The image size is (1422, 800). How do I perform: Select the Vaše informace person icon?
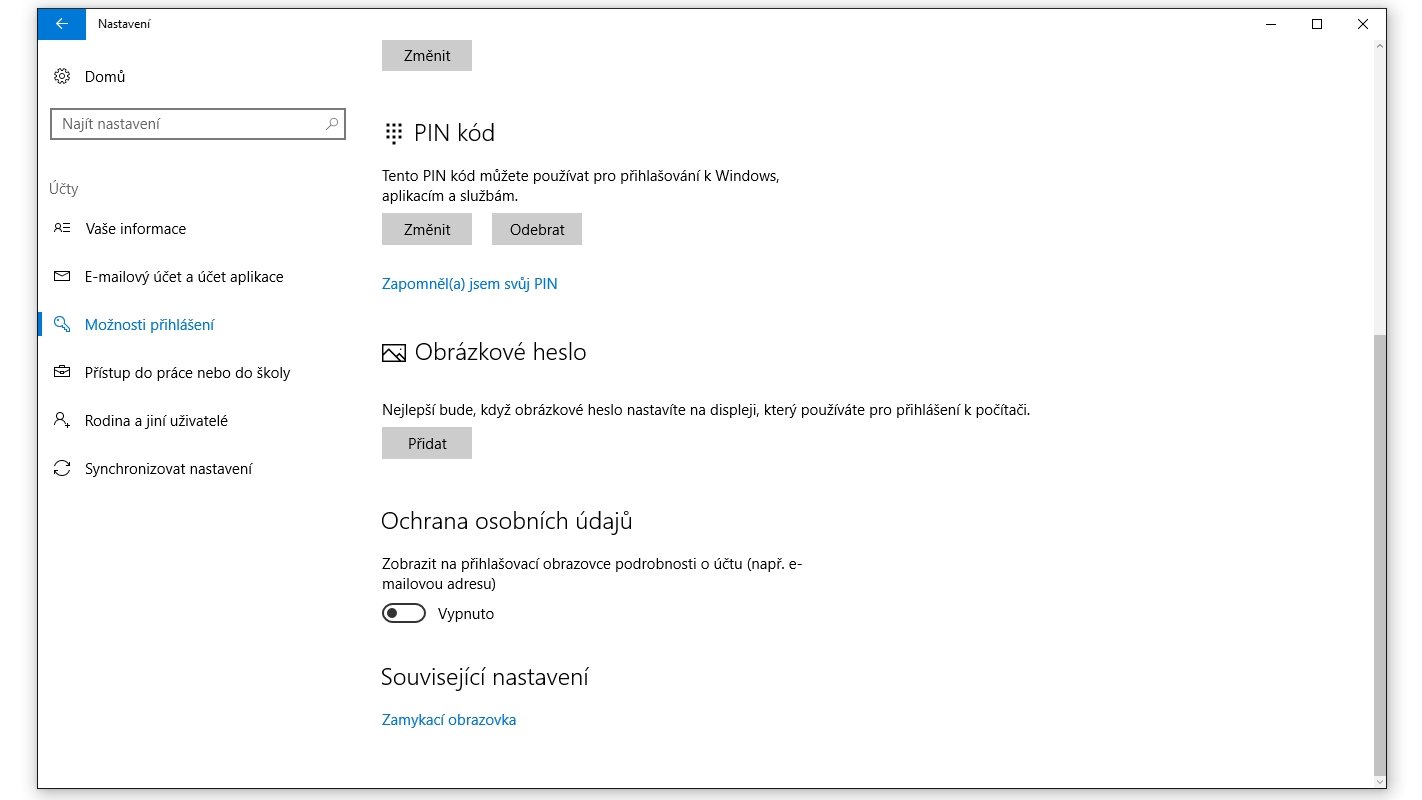(x=62, y=229)
